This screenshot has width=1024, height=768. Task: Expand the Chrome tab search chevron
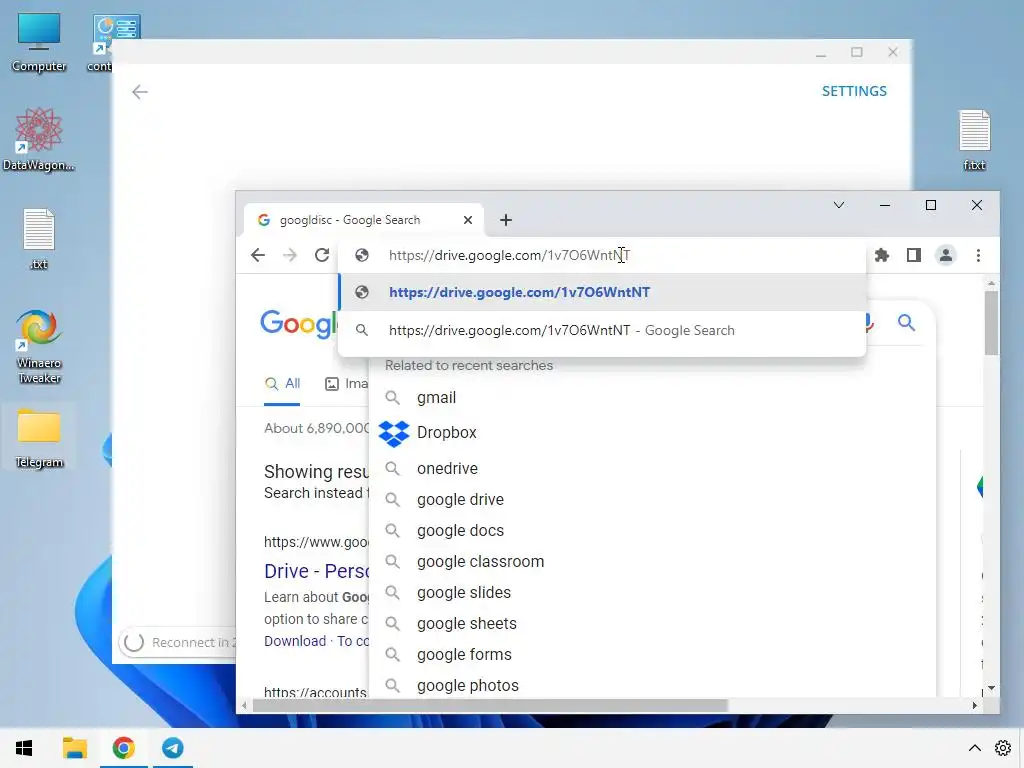pos(839,205)
